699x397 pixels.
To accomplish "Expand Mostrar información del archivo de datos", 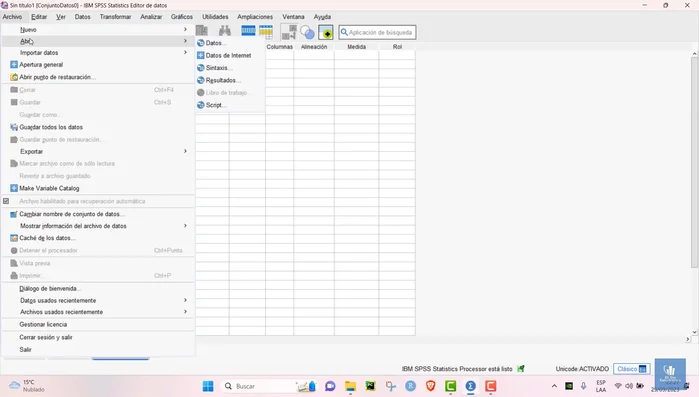I will pyautogui.click(x=185, y=226).
